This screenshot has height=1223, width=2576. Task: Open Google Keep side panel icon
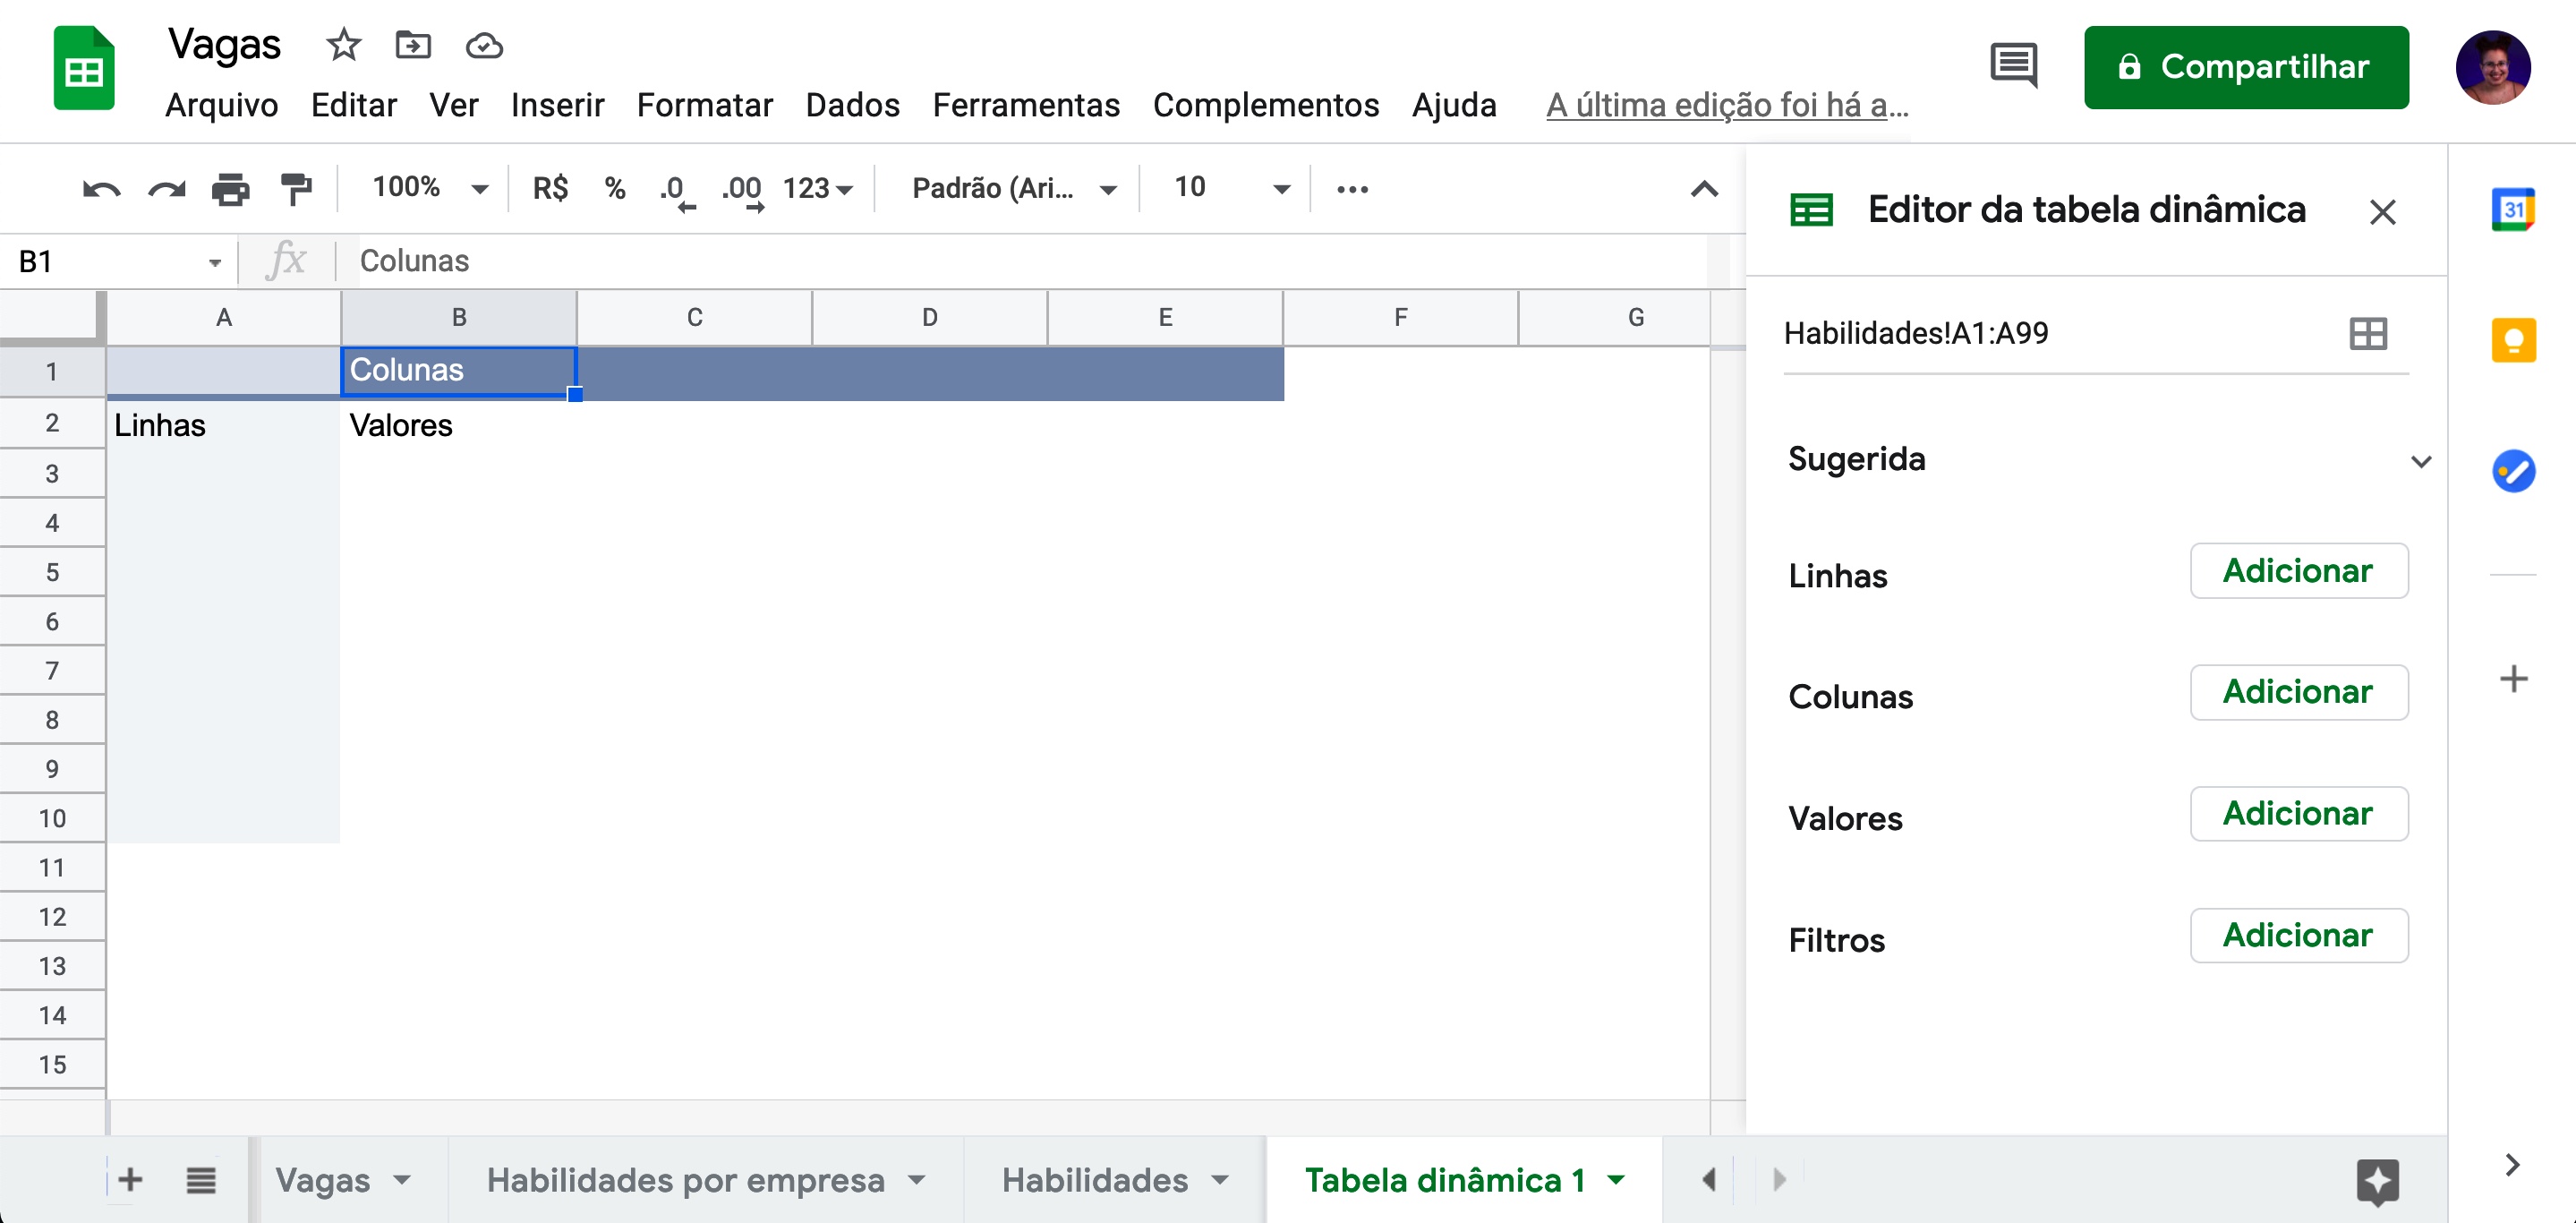(2512, 340)
